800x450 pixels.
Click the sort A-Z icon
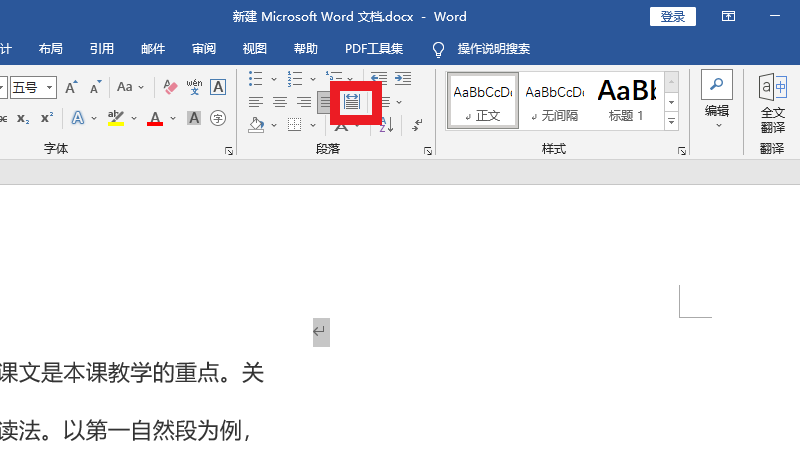click(386, 125)
